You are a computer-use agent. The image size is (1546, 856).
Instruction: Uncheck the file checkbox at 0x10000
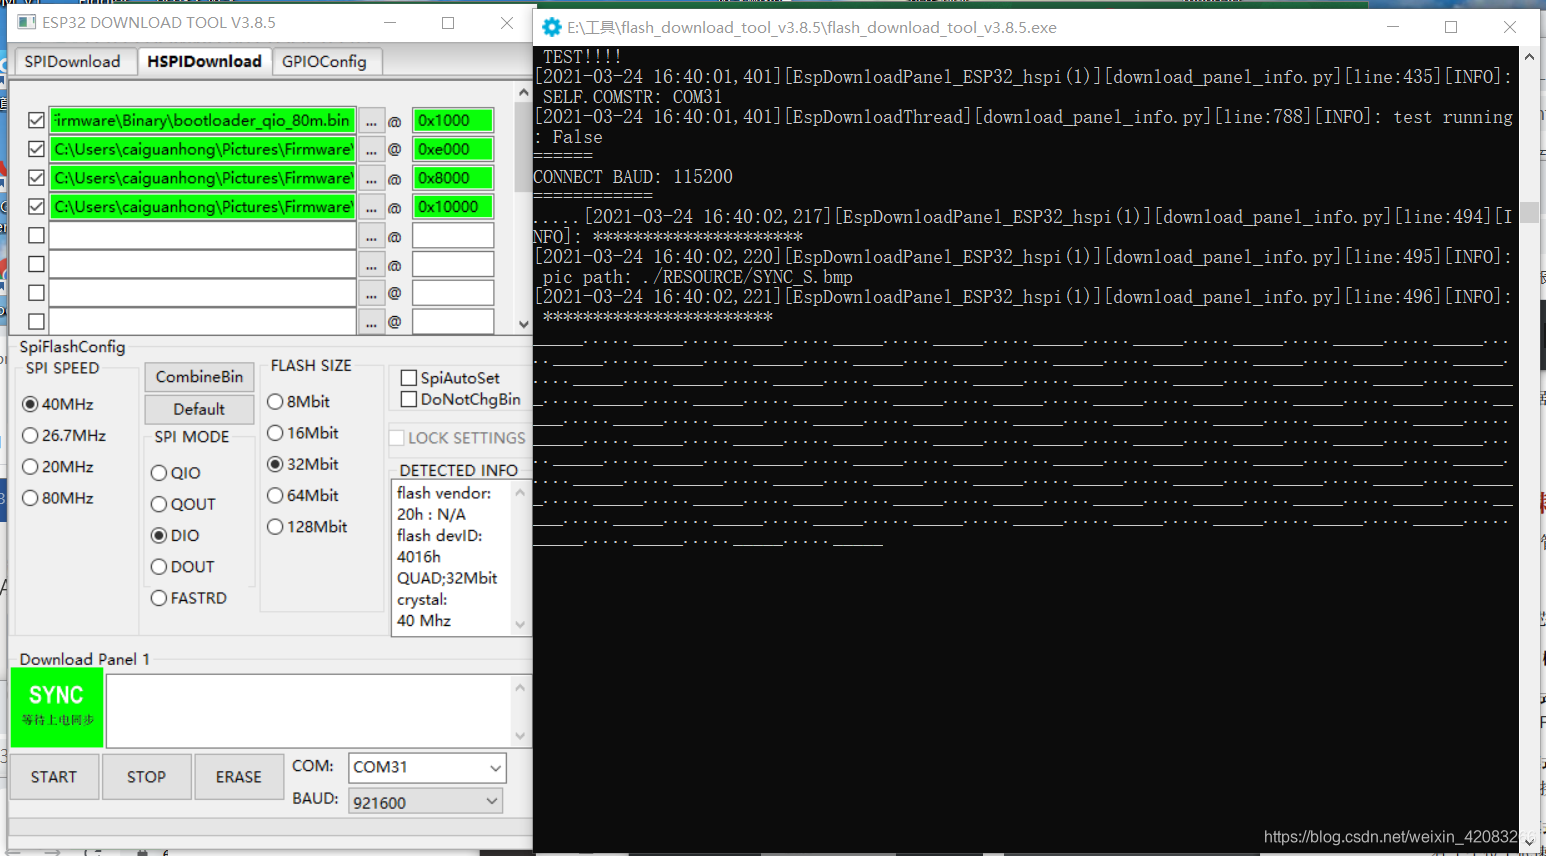(x=36, y=207)
